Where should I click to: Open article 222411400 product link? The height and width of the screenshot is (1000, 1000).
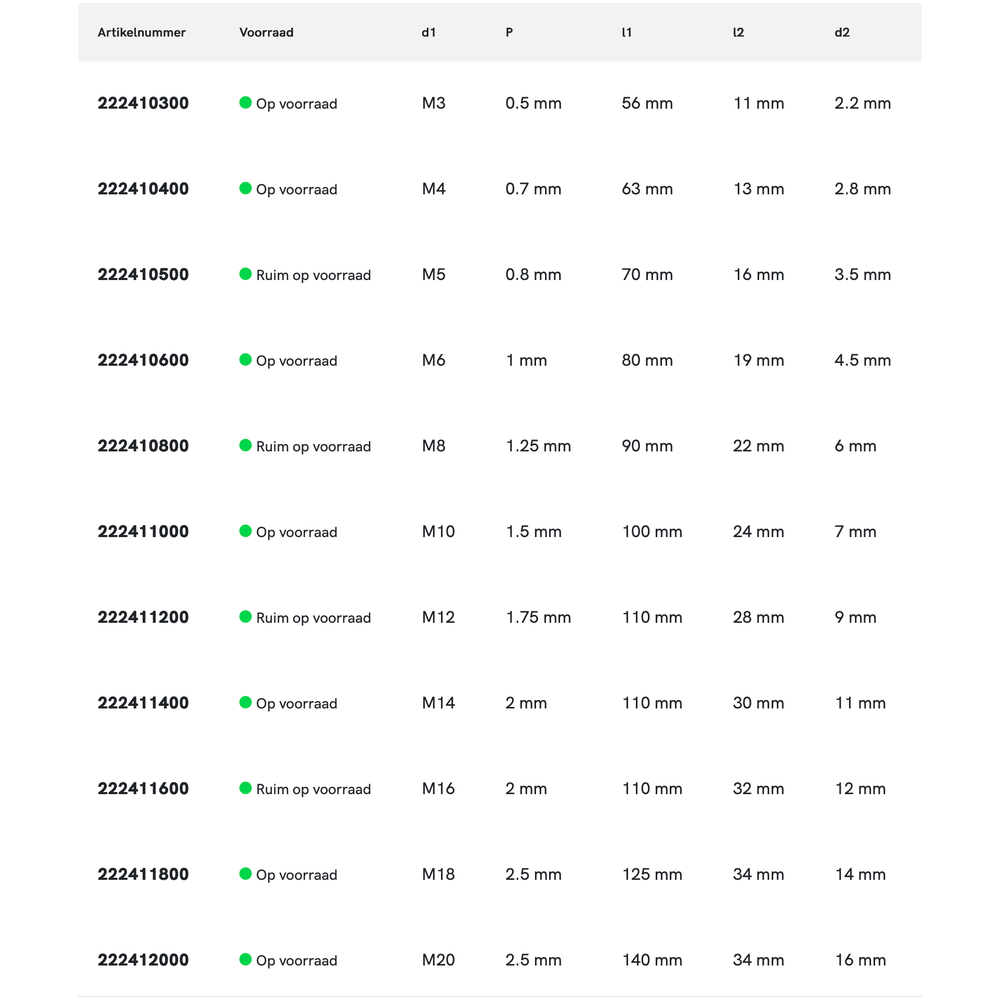coord(143,703)
